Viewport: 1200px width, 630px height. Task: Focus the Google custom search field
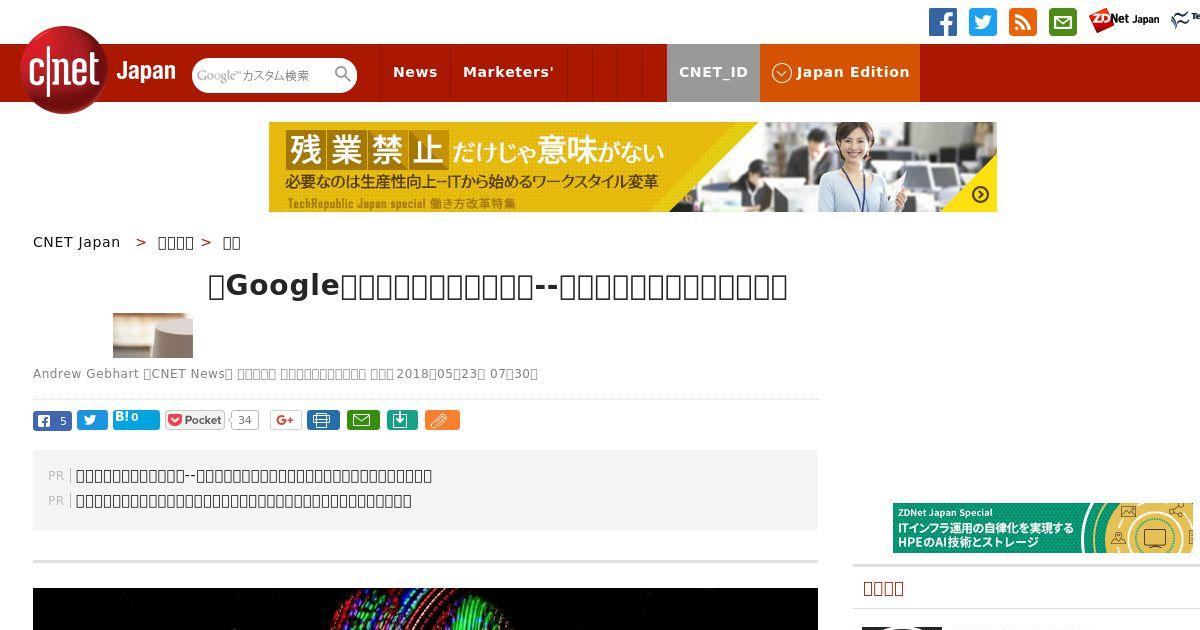pyautogui.click(x=263, y=75)
